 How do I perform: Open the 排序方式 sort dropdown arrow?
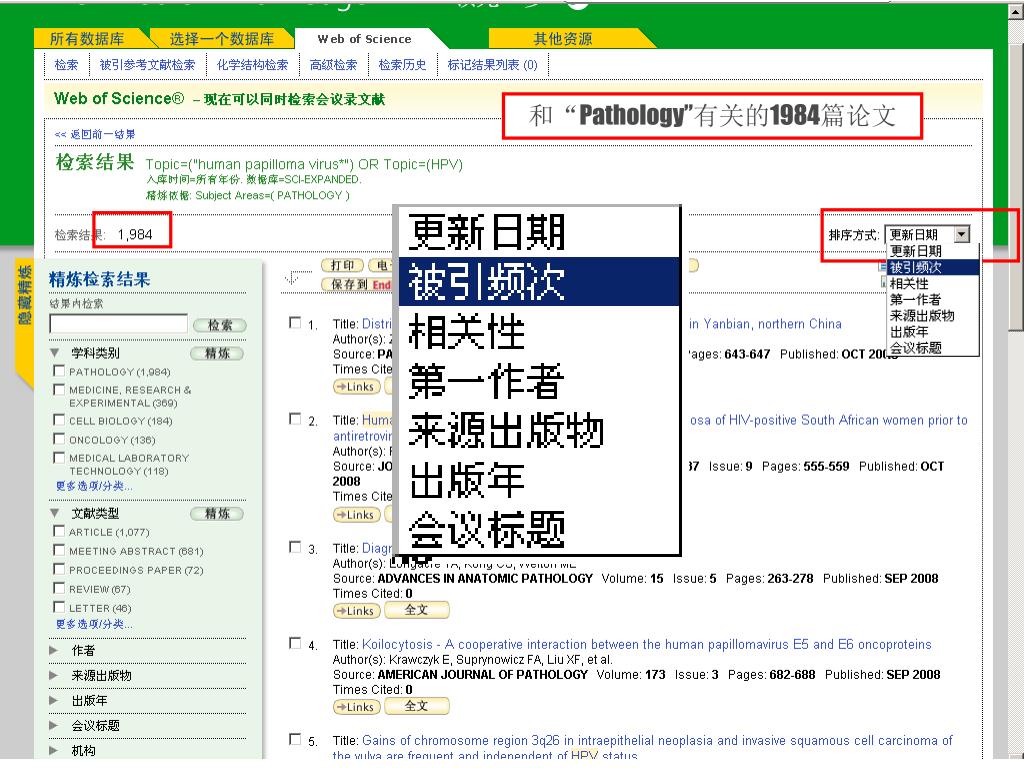click(961, 234)
